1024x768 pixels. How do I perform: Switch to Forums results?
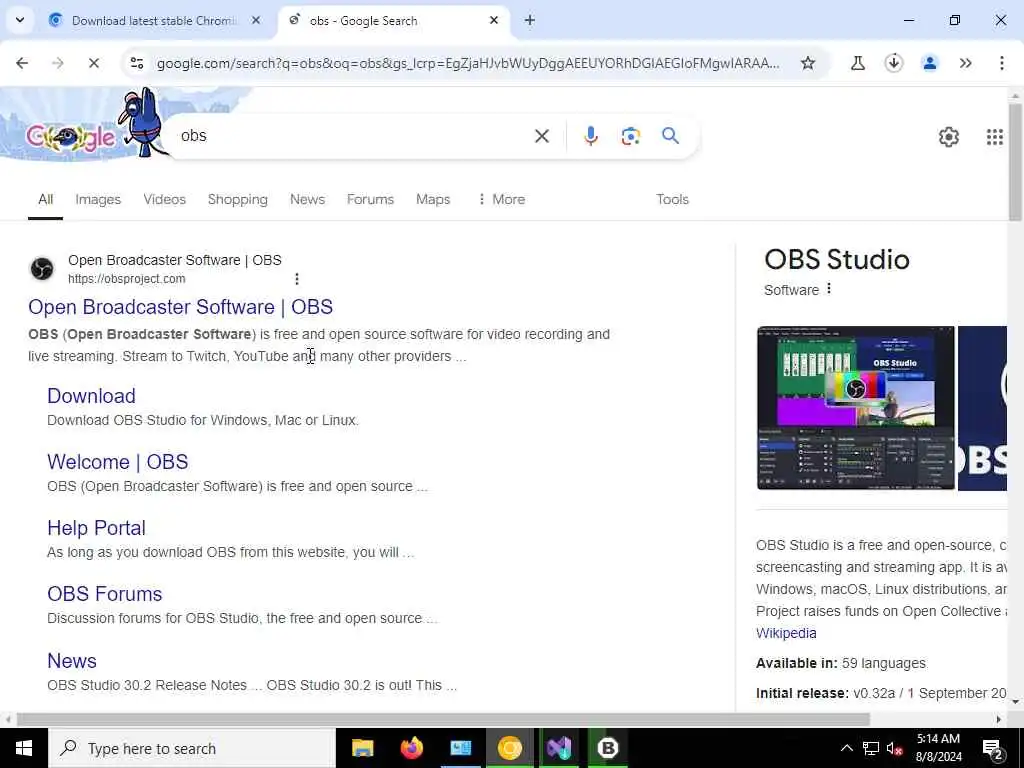pyautogui.click(x=370, y=199)
